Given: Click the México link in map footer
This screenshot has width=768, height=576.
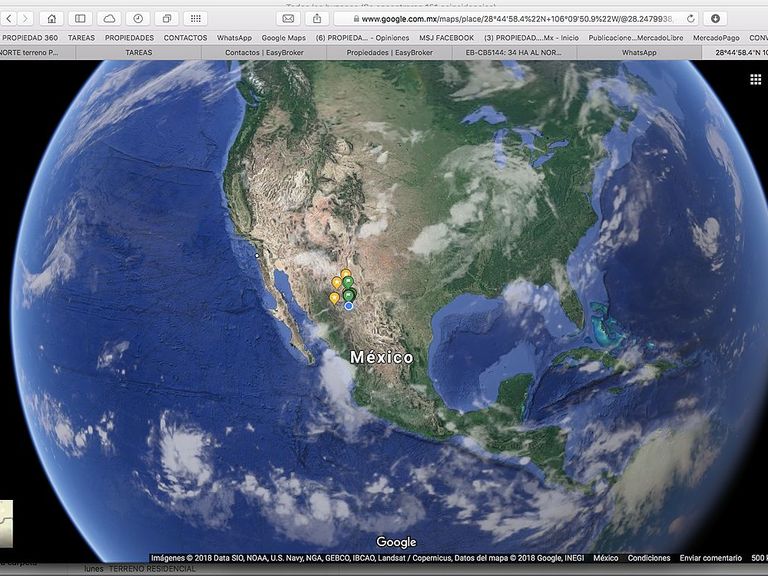Looking at the screenshot, I should tap(605, 558).
